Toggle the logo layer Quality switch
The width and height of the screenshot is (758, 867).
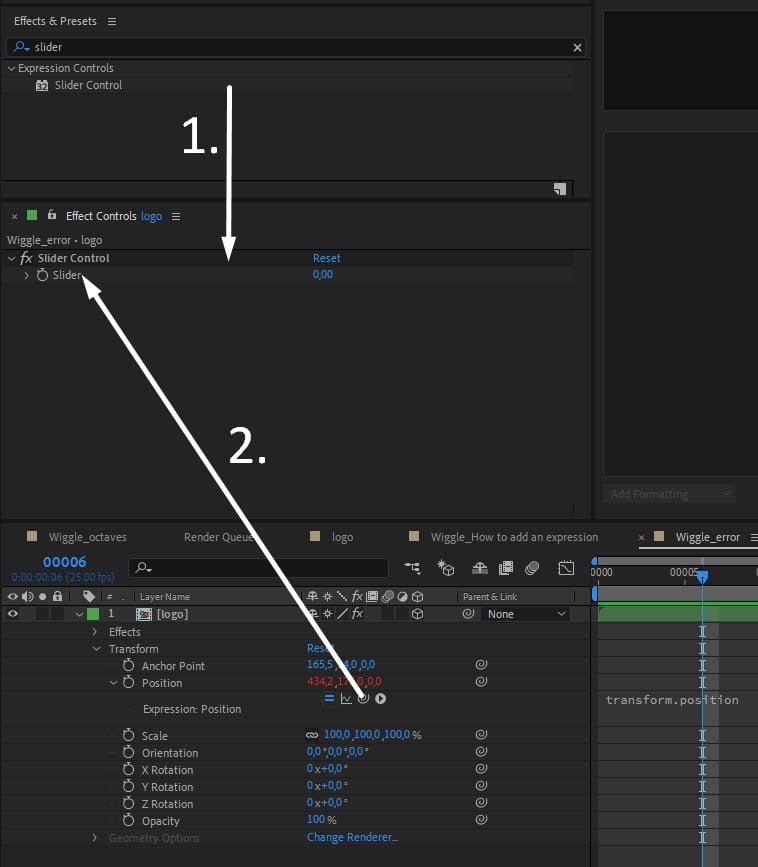(342, 613)
